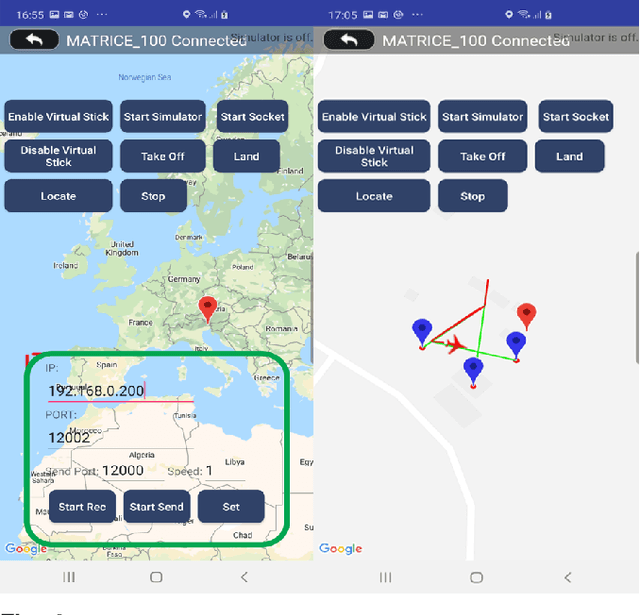
Task: Select the leftmost blue waypoint pin
Action: (422, 333)
